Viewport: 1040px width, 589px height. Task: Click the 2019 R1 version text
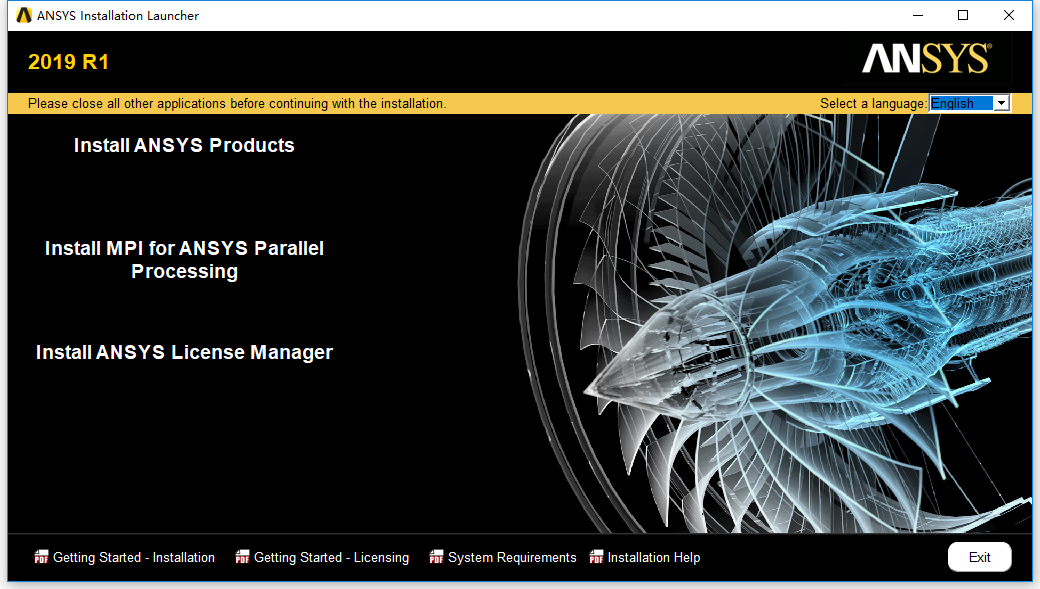click(x=68, y=62)
